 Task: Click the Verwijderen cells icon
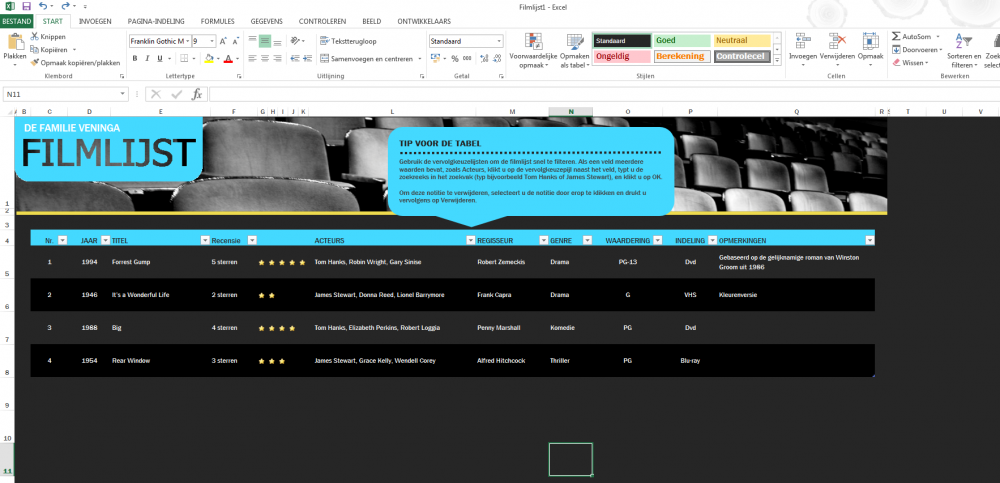[837, 42]
